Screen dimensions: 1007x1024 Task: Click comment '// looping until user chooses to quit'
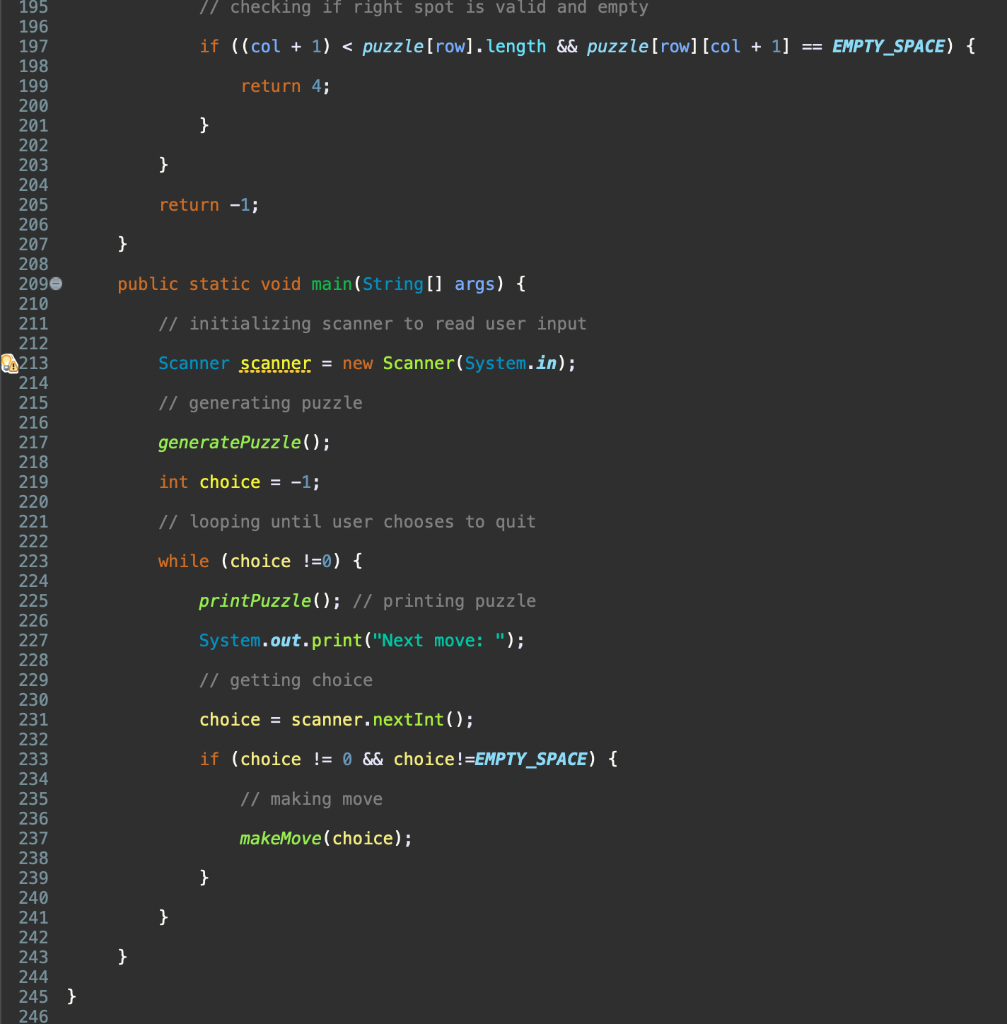tap(347, 522)
